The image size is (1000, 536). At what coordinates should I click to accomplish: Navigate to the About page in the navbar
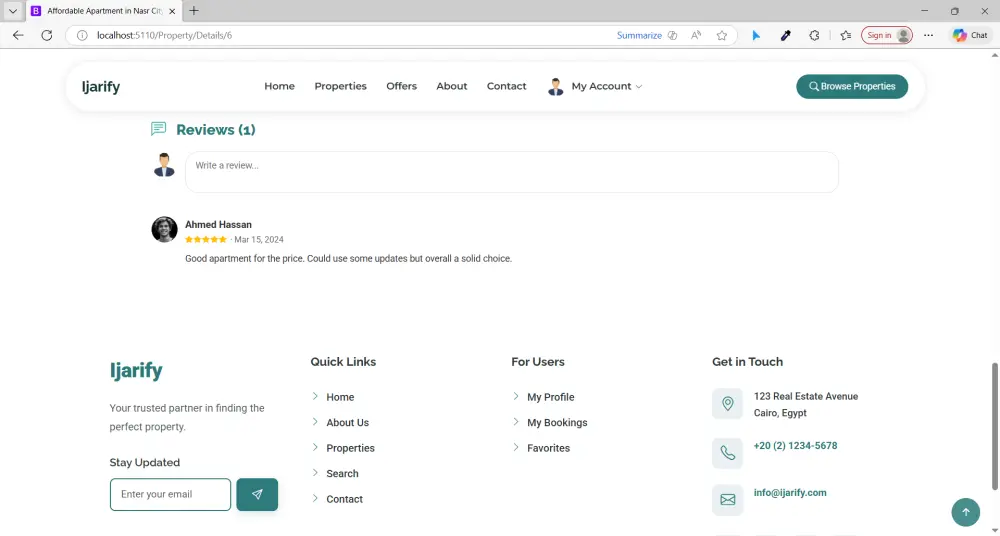[452, 86]
